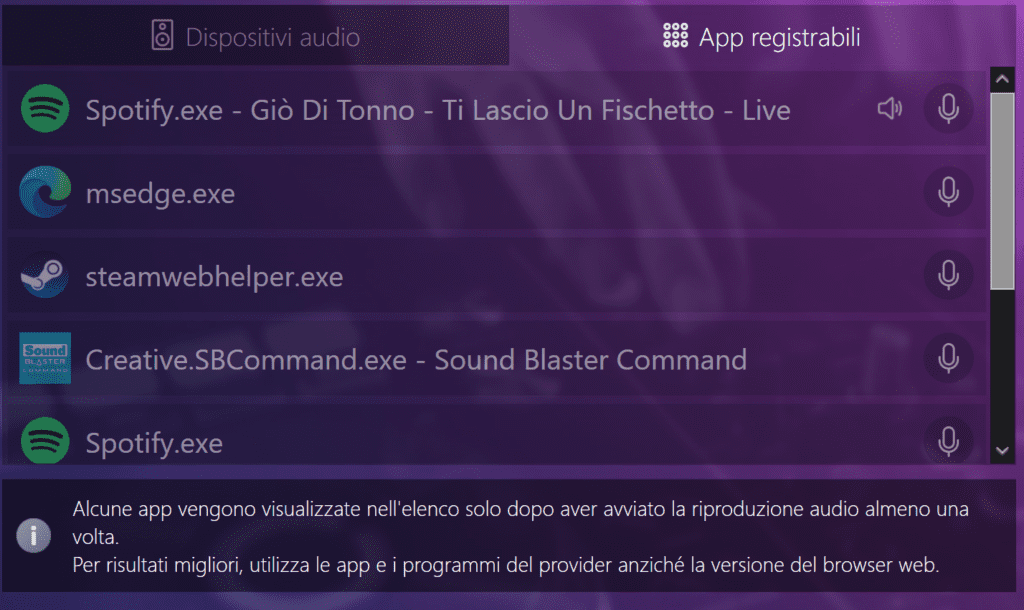This screenshot has height=610, width=1024.
Task: Click the Spotify icon on Giò Di Tonno row
Action: click(45, 108)
